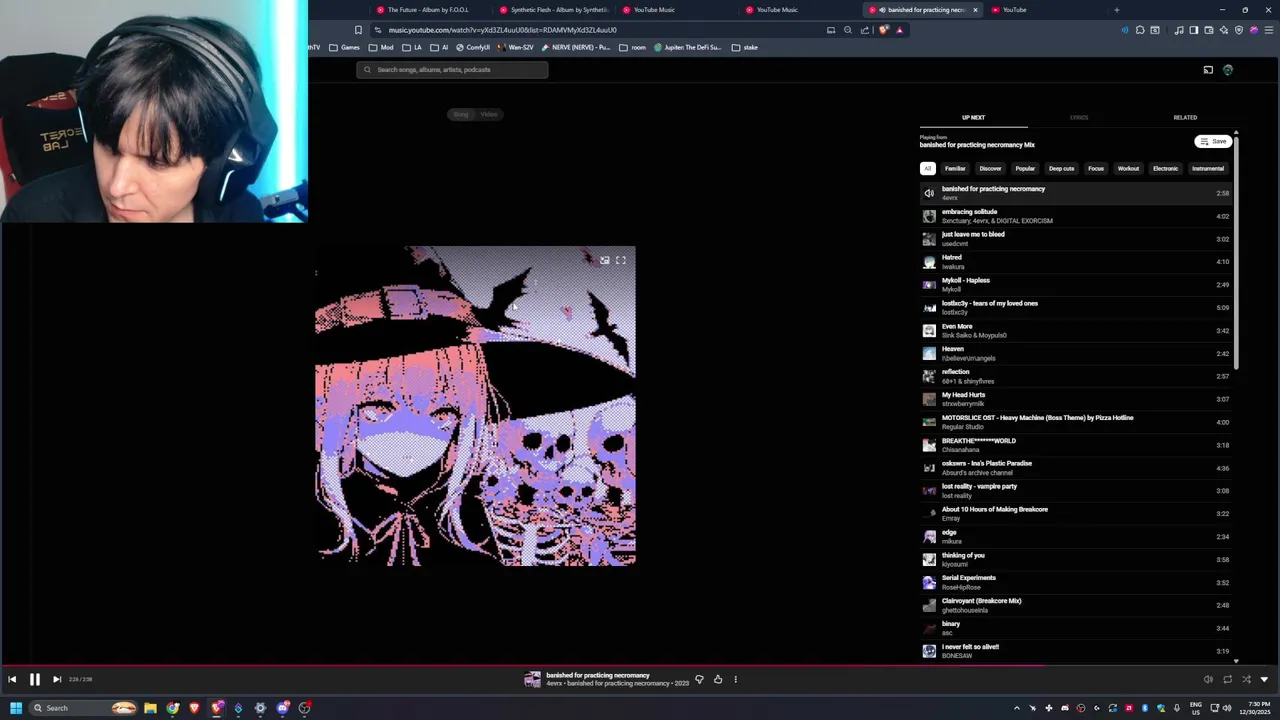Open File Explorer from the taskbar
This screenshot has width=1280, height=720.
coord(150,708)
